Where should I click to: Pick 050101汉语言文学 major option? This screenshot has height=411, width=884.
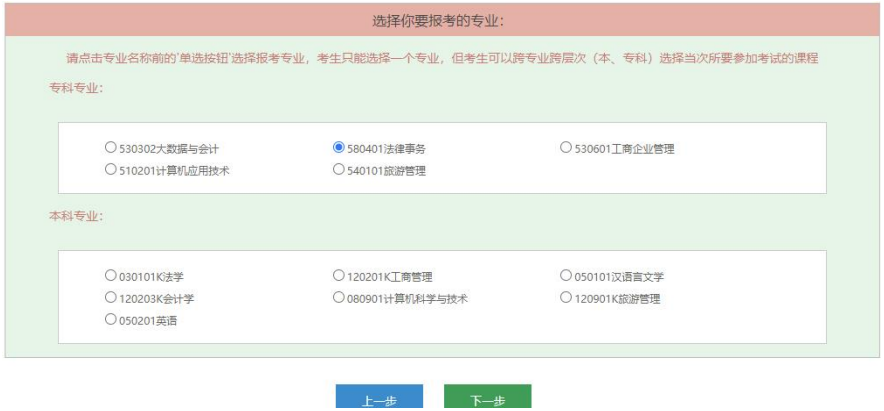coord(567,276)
